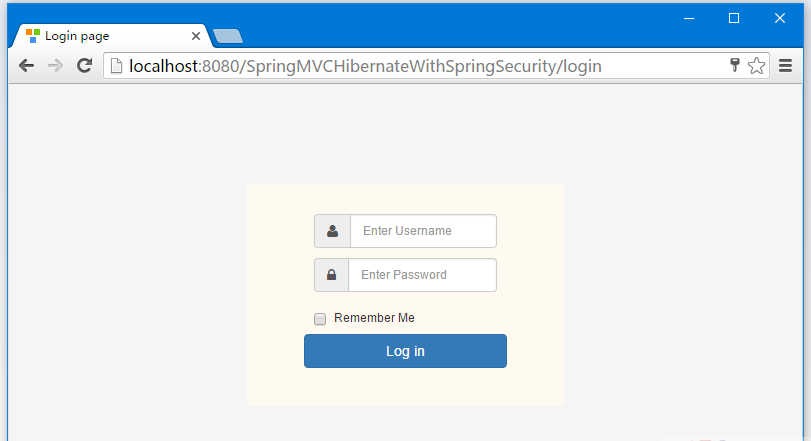The image size is (811, 441).
Task: Close the Login page tab
Action: point(196,36)
